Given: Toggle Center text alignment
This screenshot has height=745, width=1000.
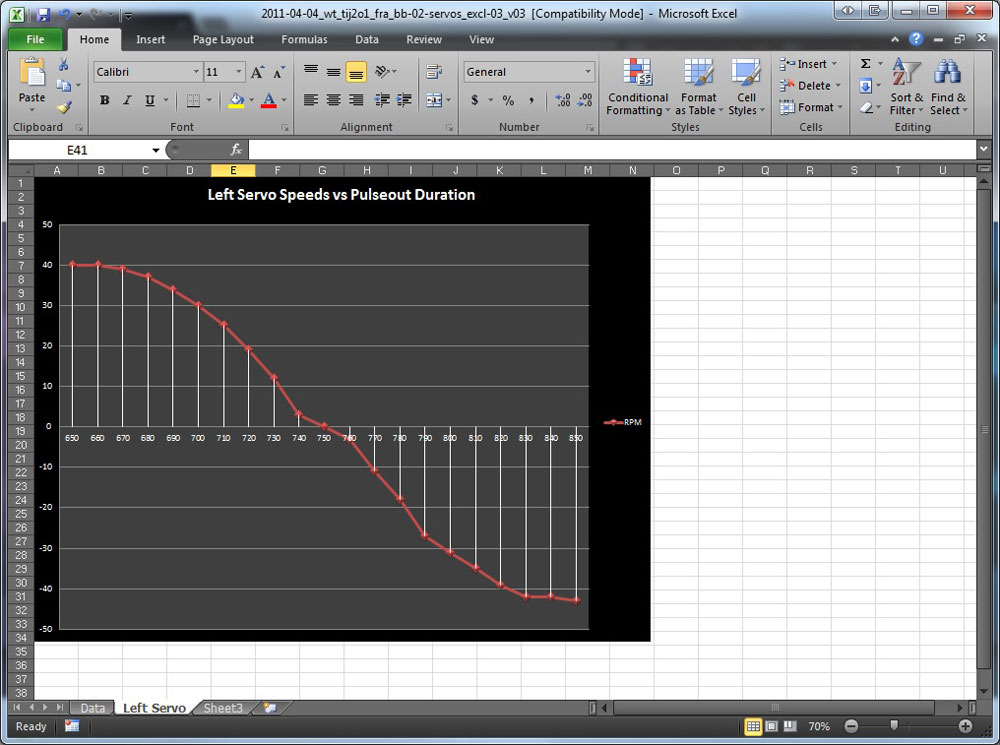Looking at the screenshot, I should (x=334, y=100).
